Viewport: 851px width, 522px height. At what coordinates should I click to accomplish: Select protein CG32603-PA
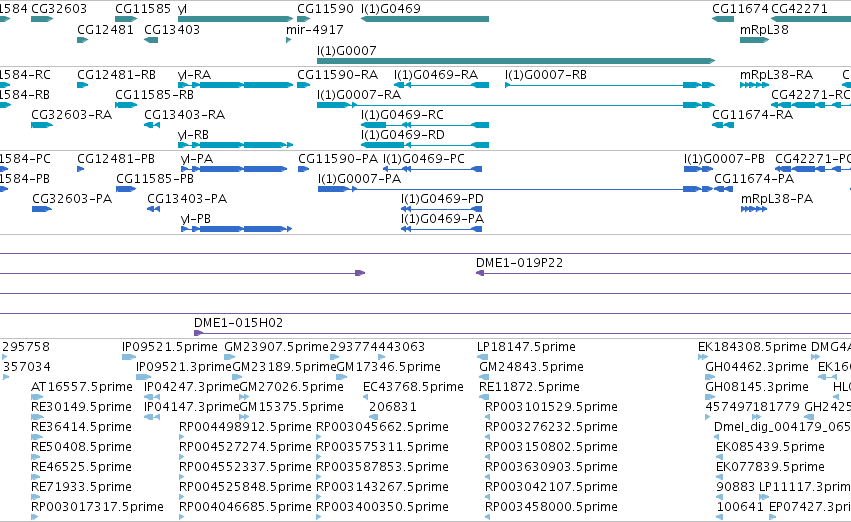[72, 199]
